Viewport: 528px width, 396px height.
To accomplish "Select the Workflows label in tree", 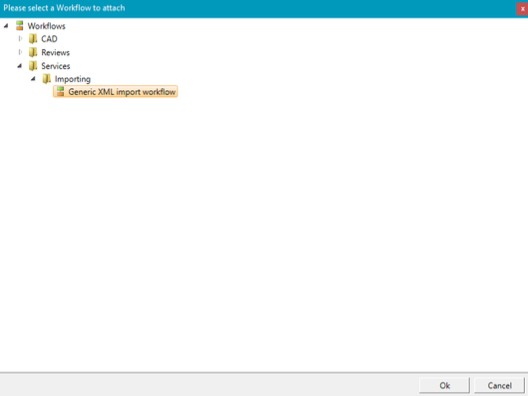I will click(x=46, y=26).
